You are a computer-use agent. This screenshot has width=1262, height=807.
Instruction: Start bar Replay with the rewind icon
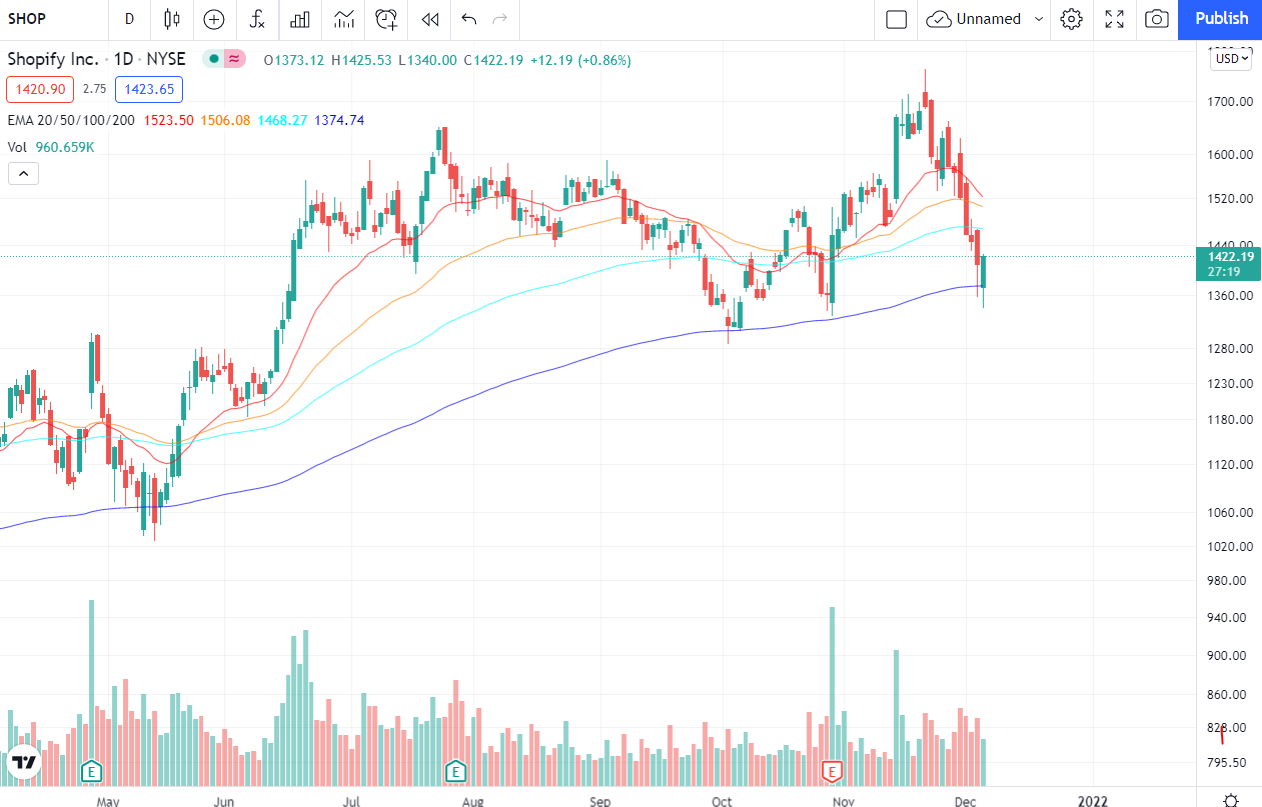click(430, 19)
